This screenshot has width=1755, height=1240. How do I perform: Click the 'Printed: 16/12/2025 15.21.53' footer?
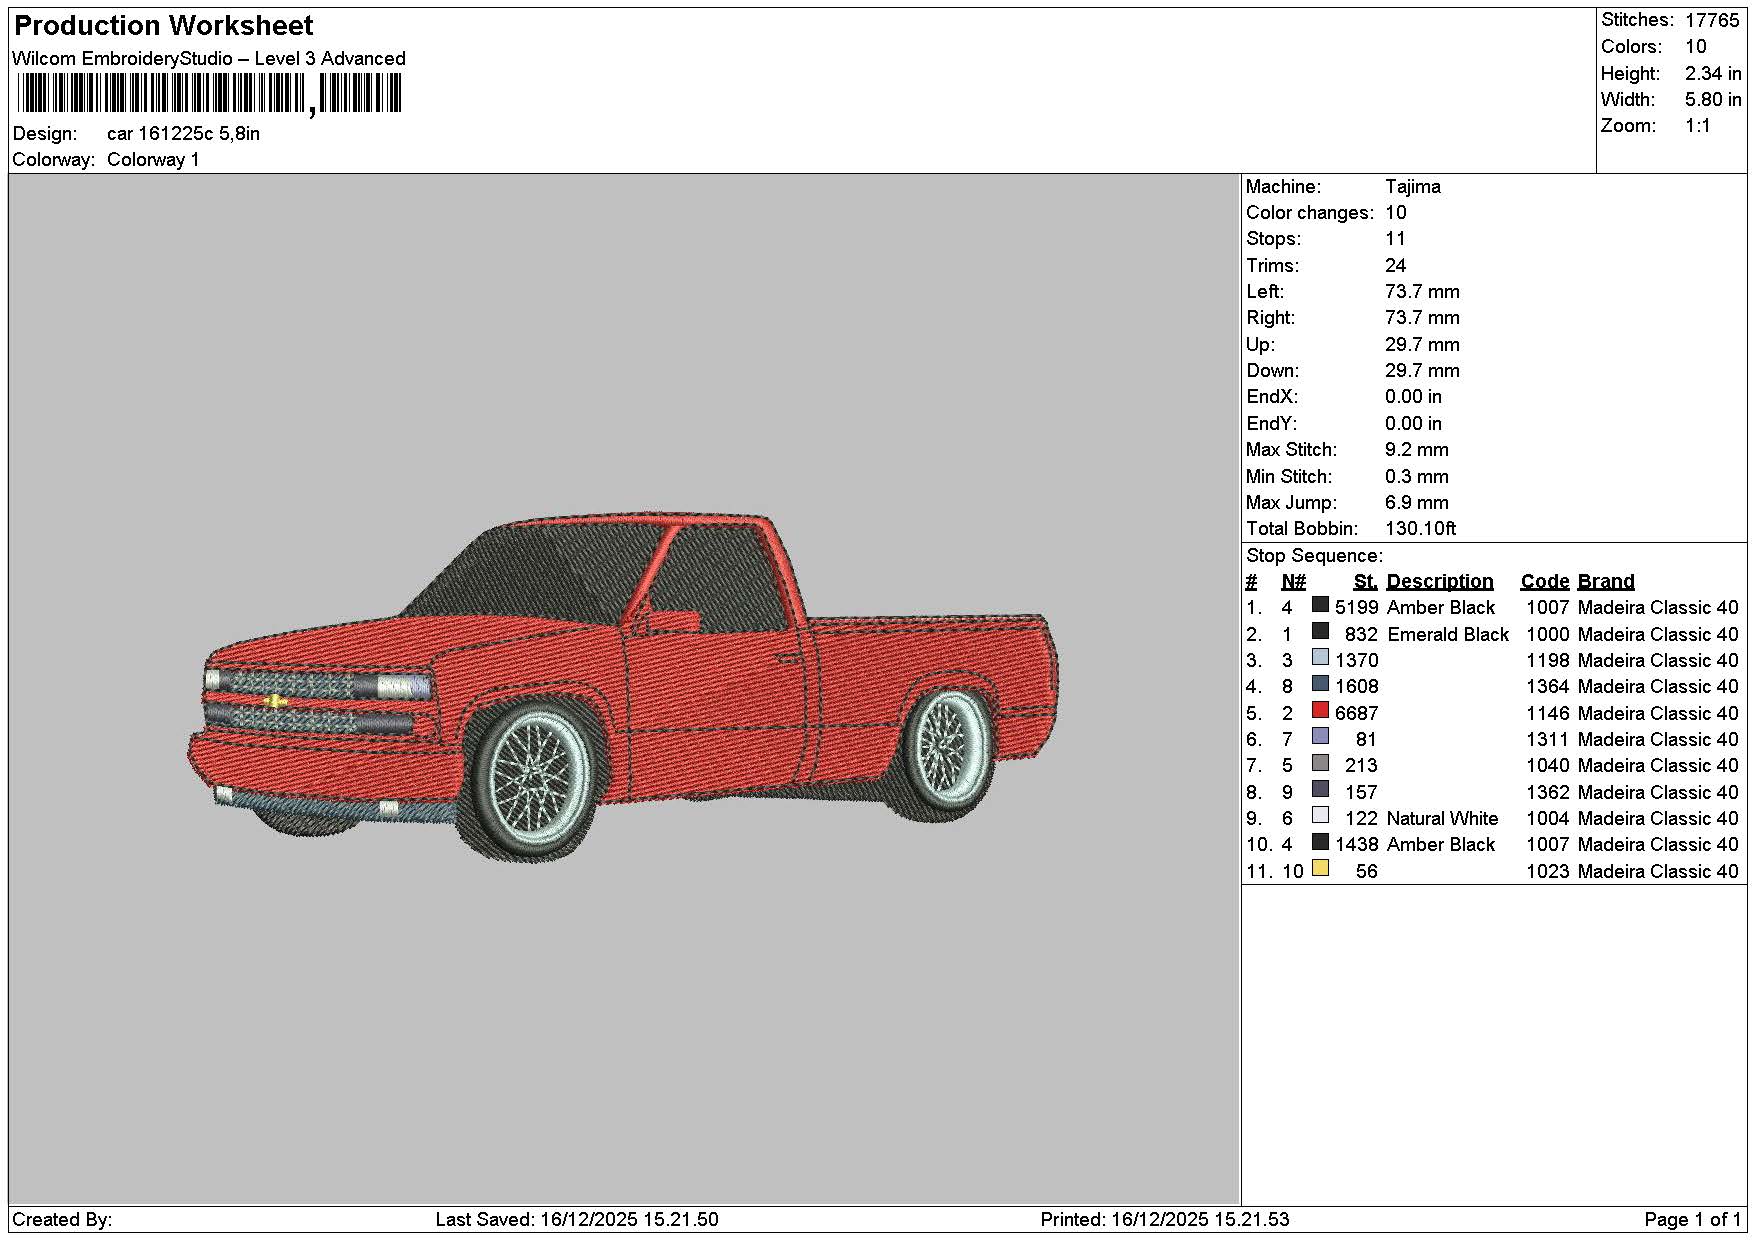(1165, 1220)
